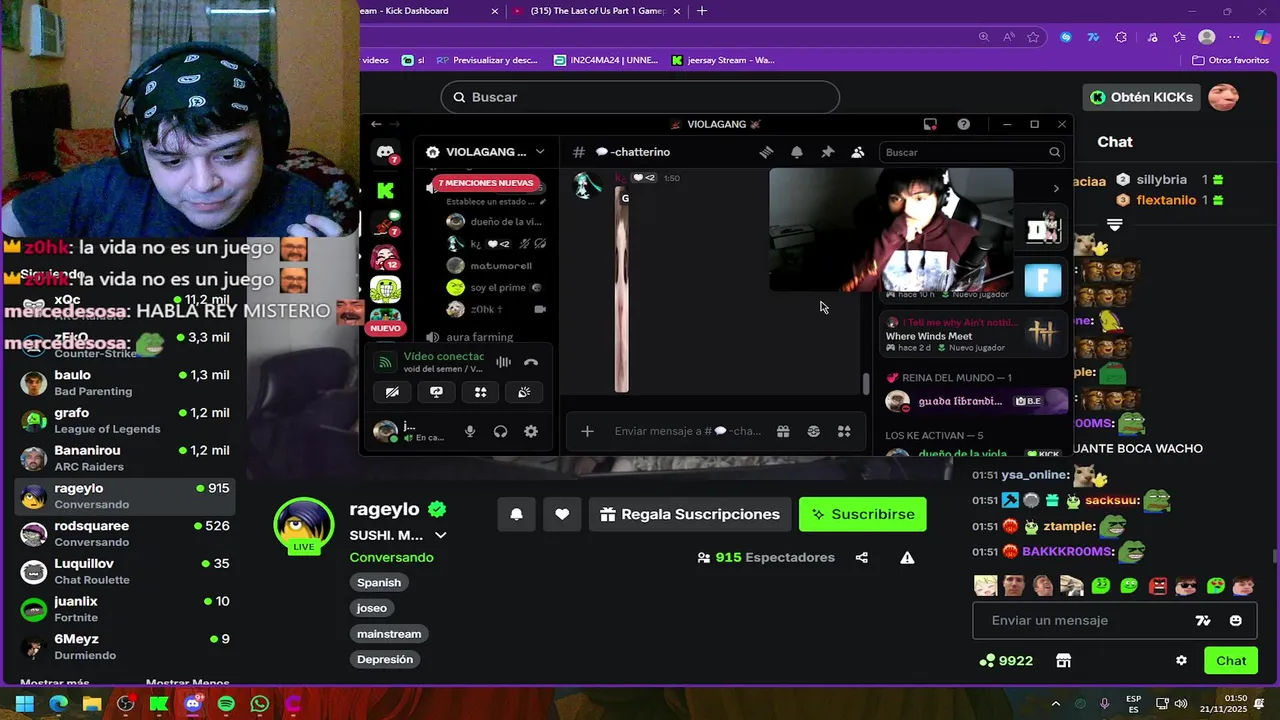Open the Kick server icon in Discord
Viewport: 1280px width, 720px height.
tap(385, 190)
